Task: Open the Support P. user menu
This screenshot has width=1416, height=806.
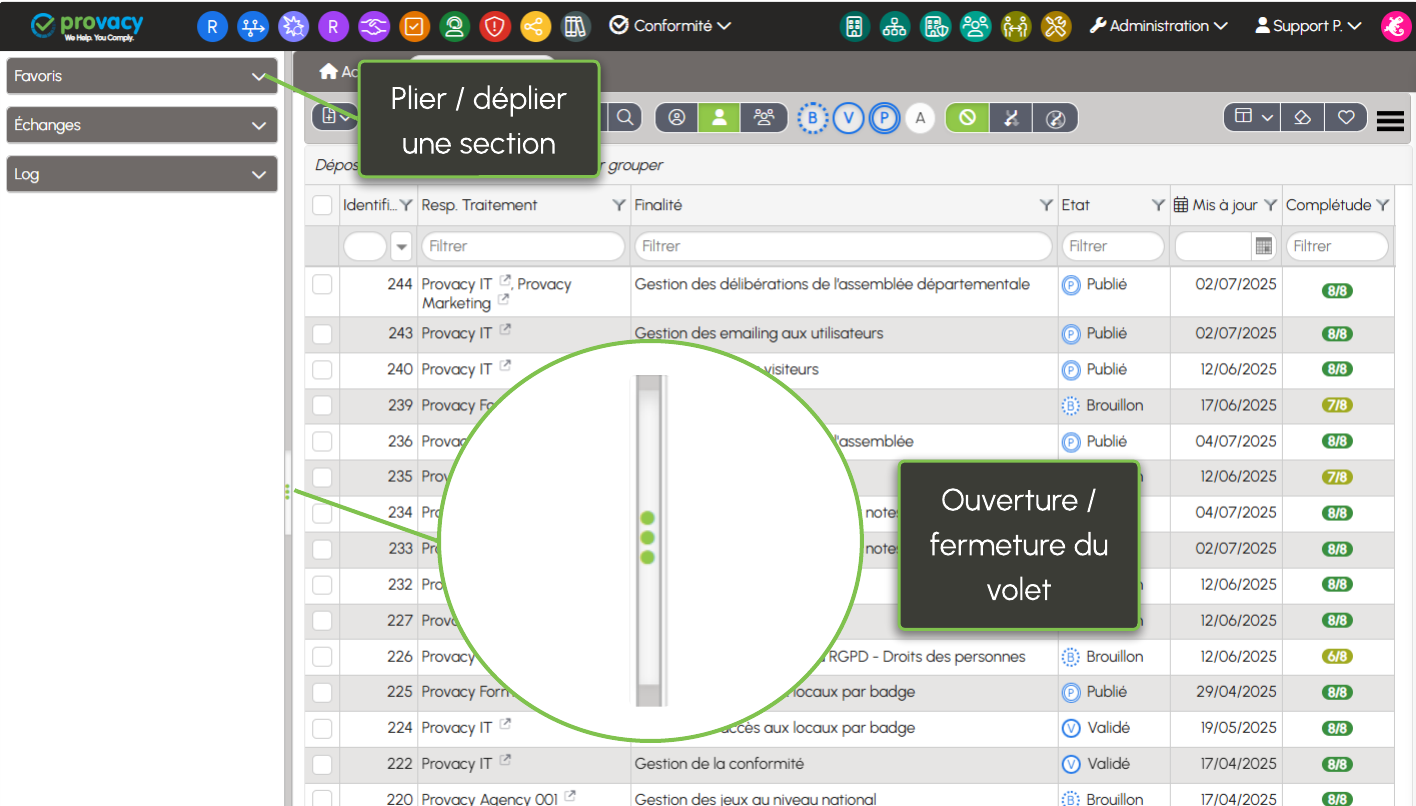Action: (1308, 26)
